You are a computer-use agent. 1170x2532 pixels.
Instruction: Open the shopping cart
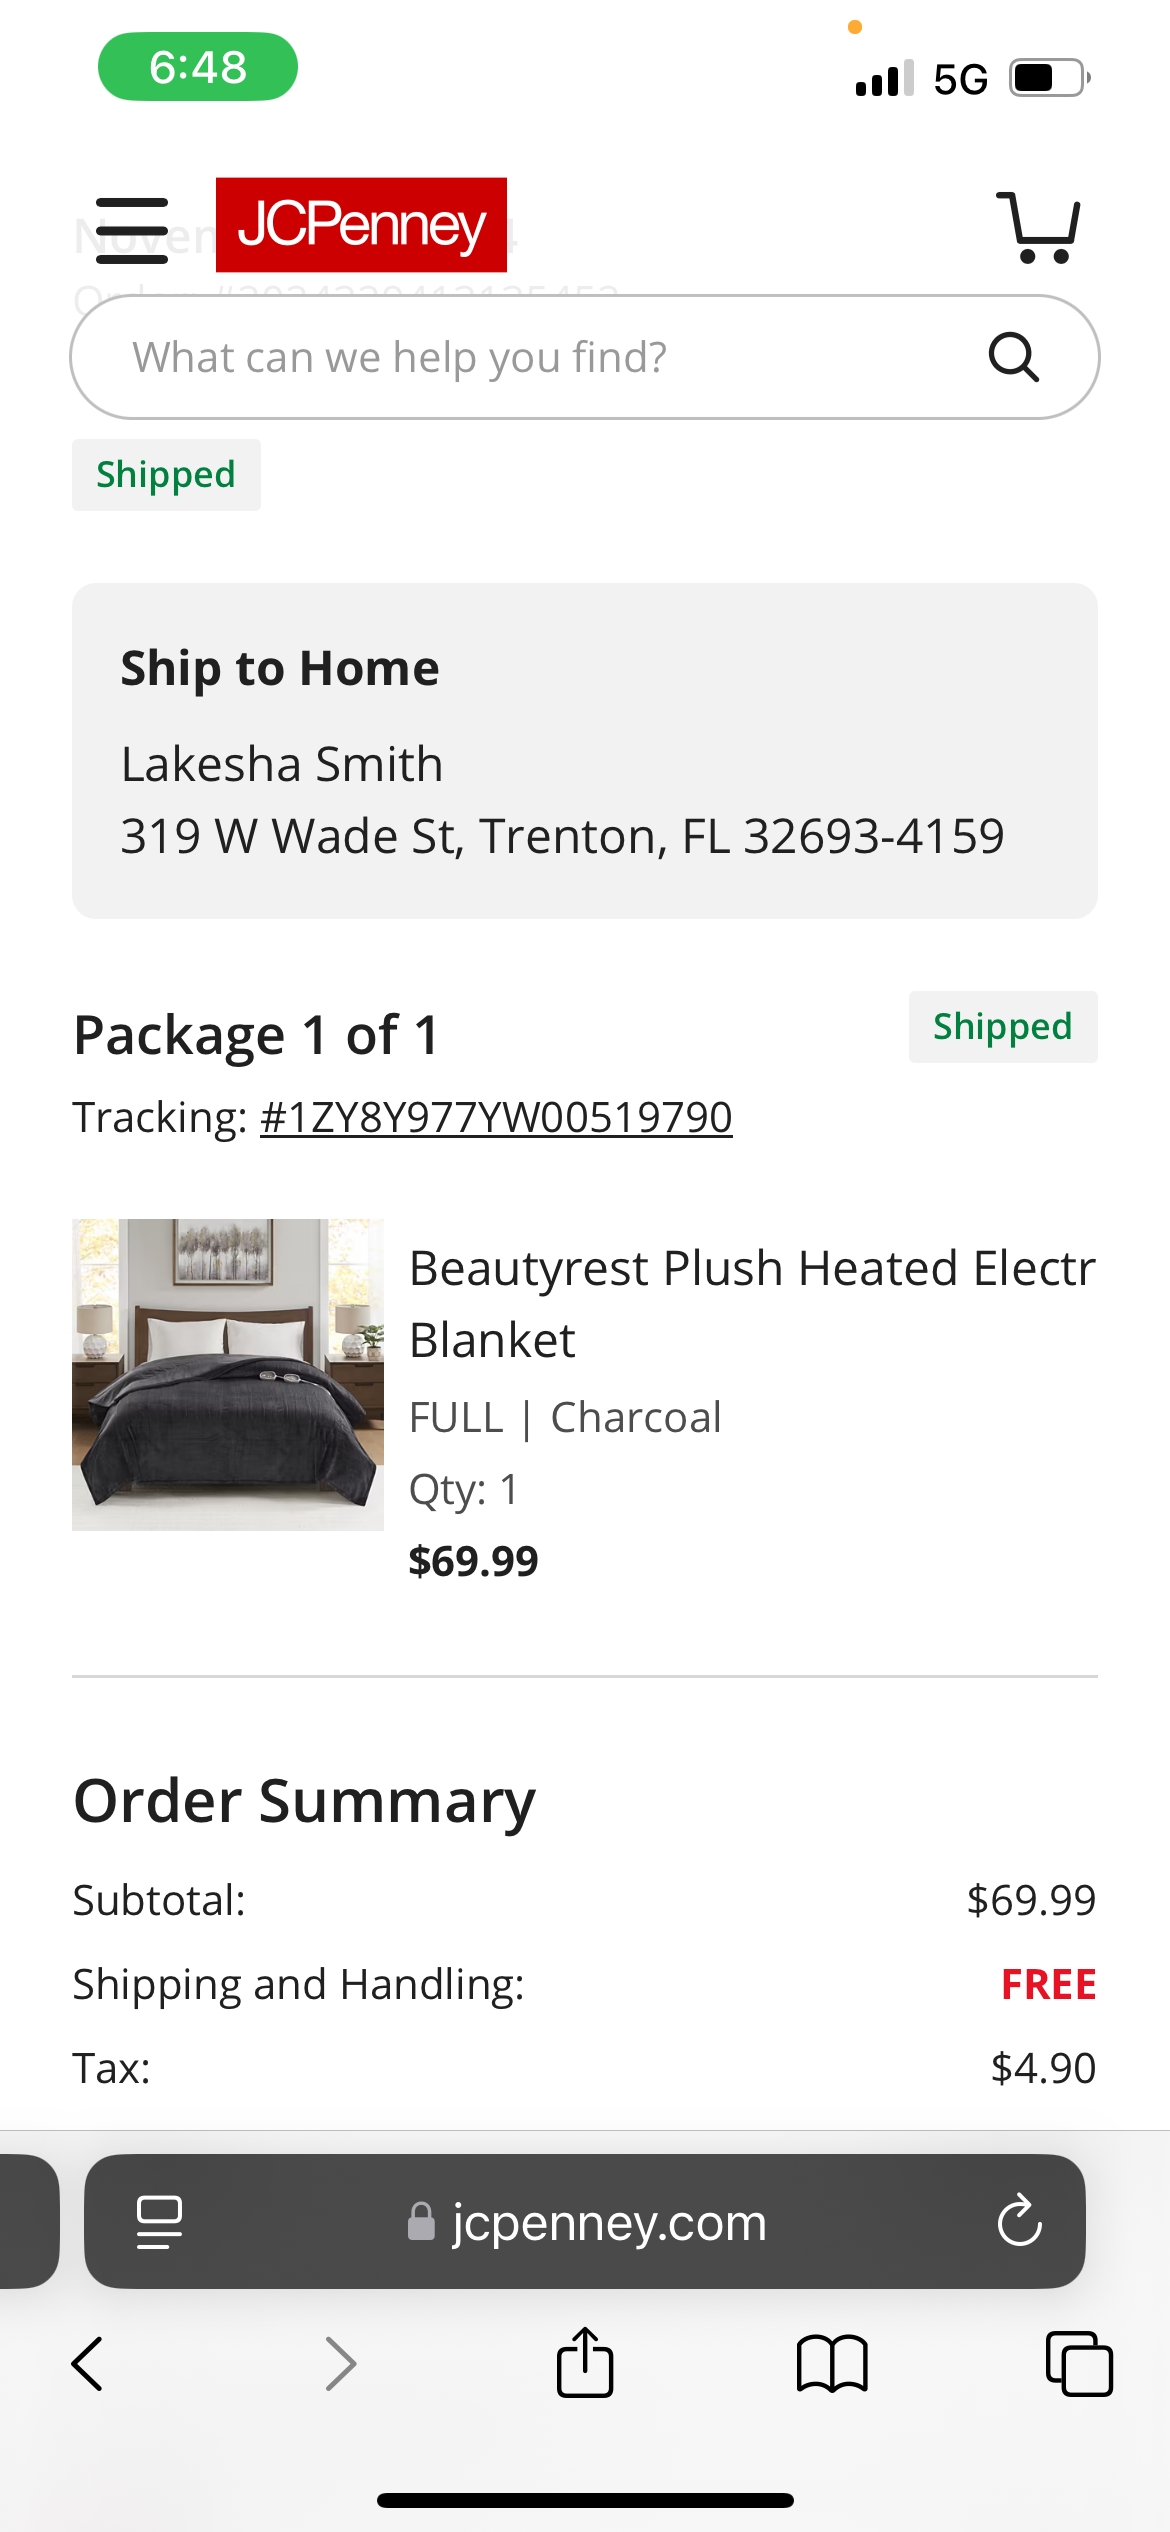pos(1039,228)
